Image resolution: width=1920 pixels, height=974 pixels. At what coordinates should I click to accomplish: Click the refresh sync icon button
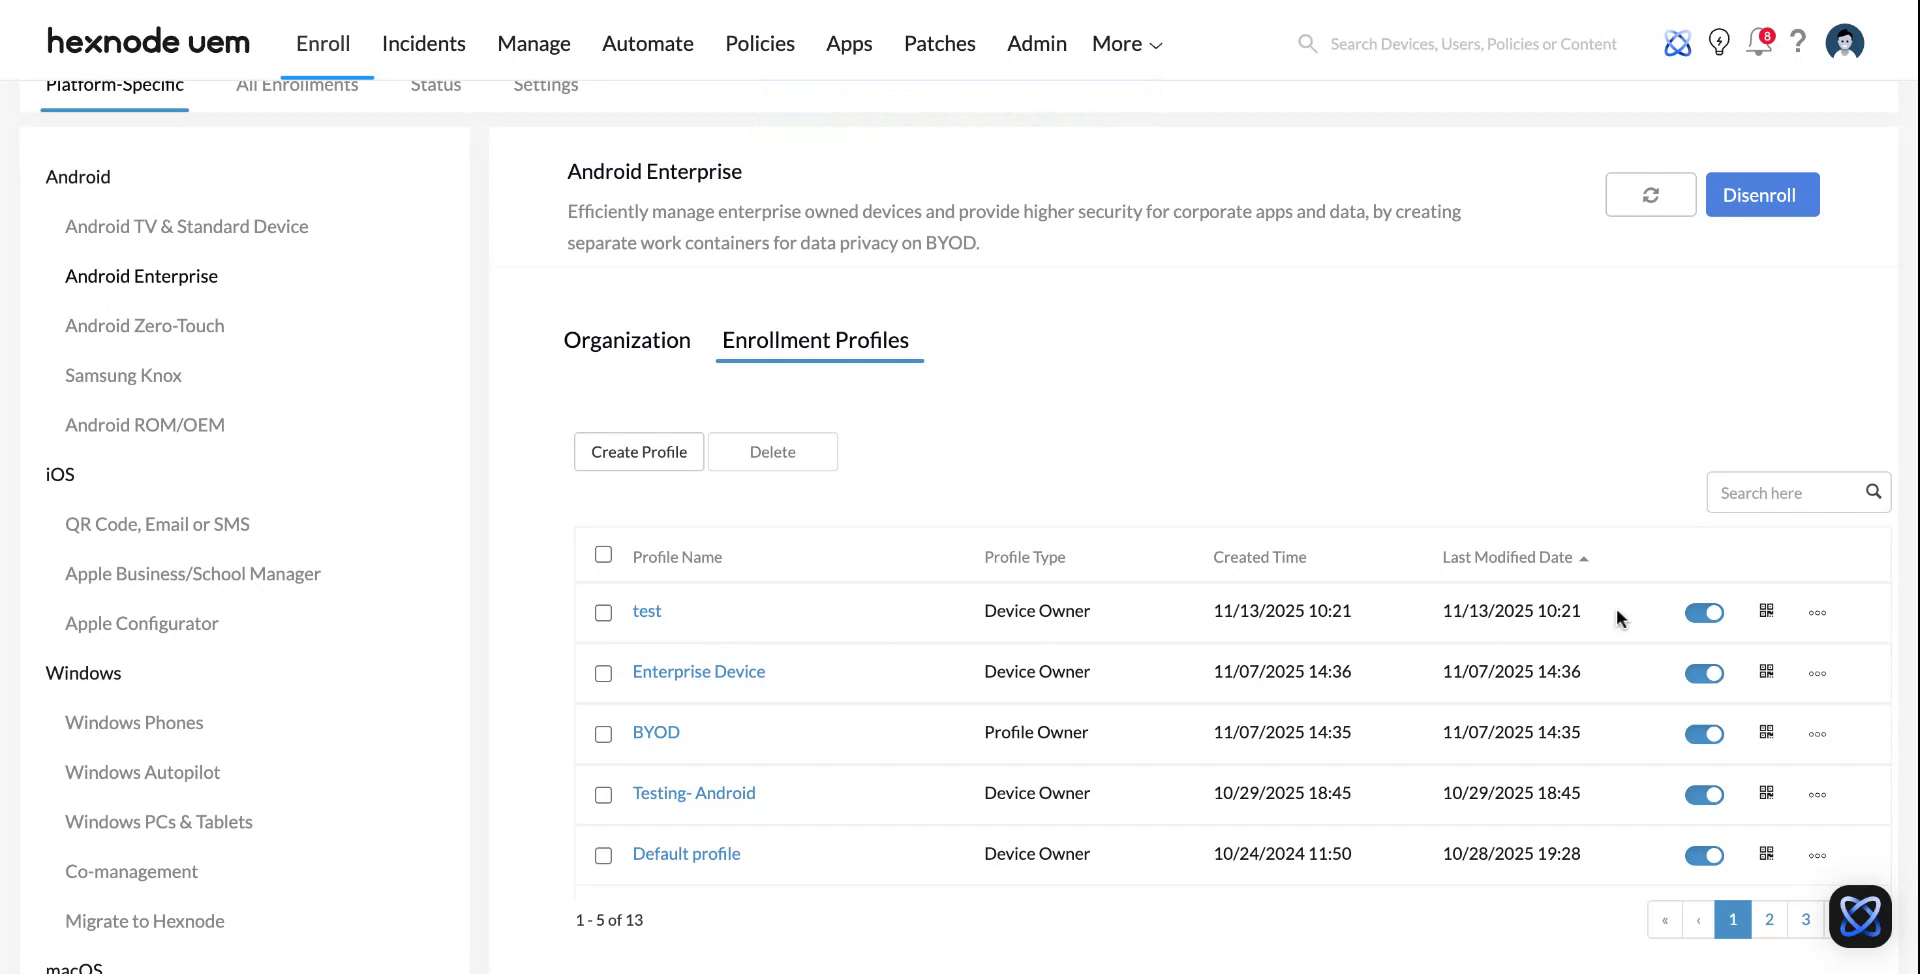[x=1650, y=195]
